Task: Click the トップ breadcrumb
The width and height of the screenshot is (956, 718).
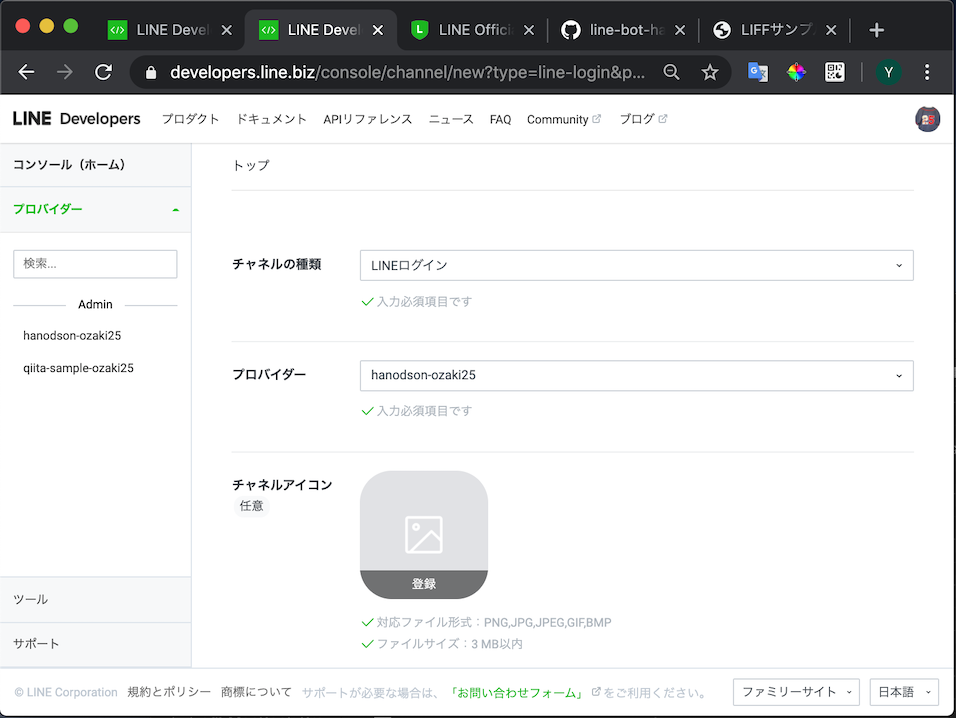Action: pos(251,165)
